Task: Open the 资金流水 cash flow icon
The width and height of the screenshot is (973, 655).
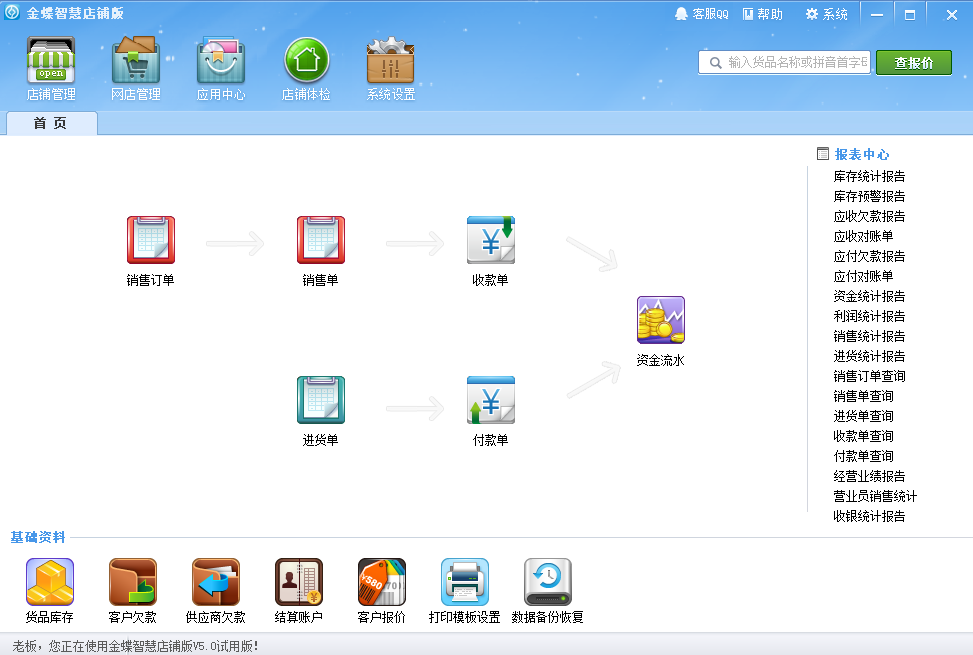Action: coord(661,320)
